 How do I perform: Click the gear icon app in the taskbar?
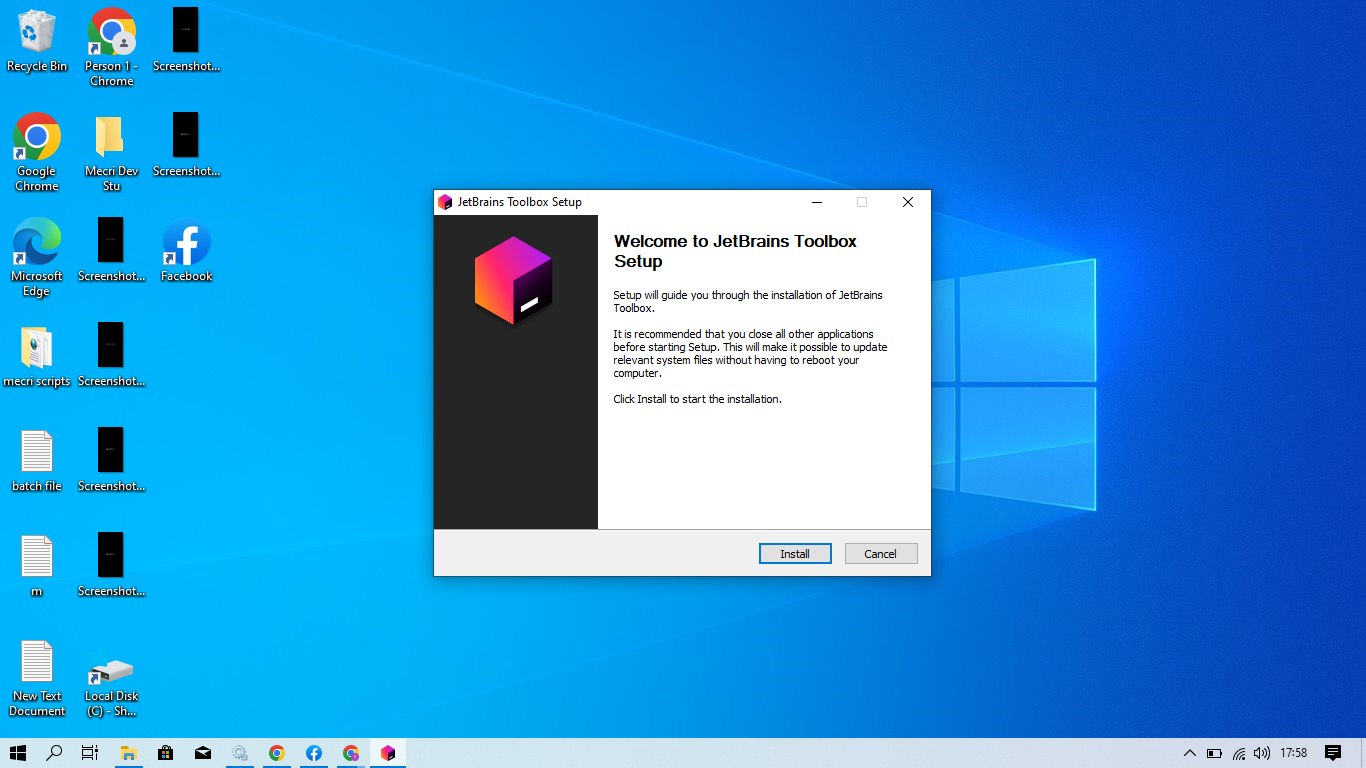240,753
